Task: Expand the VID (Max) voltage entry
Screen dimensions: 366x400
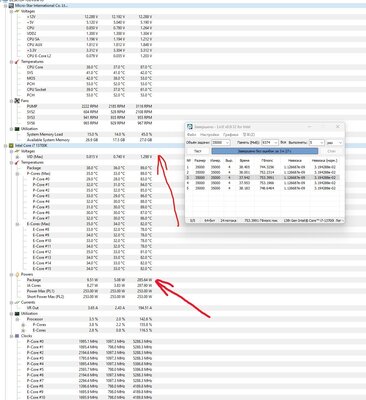Action: point(17,157)
